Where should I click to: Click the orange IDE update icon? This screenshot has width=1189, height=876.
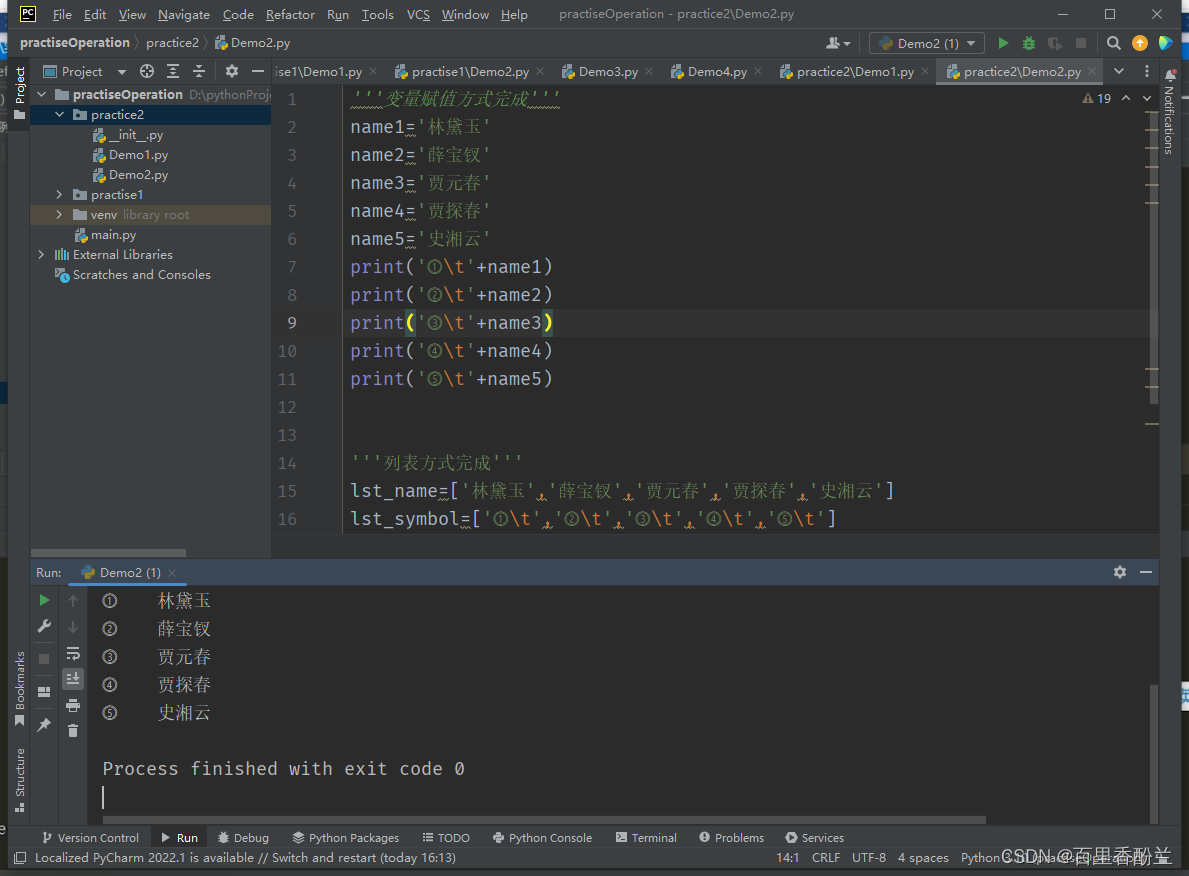[x=1139, y=43]
